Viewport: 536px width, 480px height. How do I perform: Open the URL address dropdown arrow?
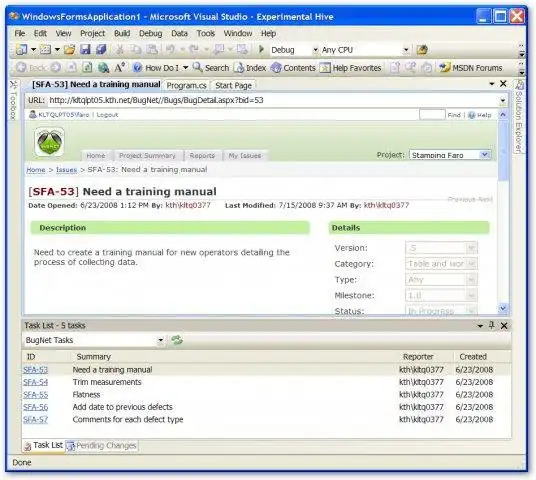503,101
